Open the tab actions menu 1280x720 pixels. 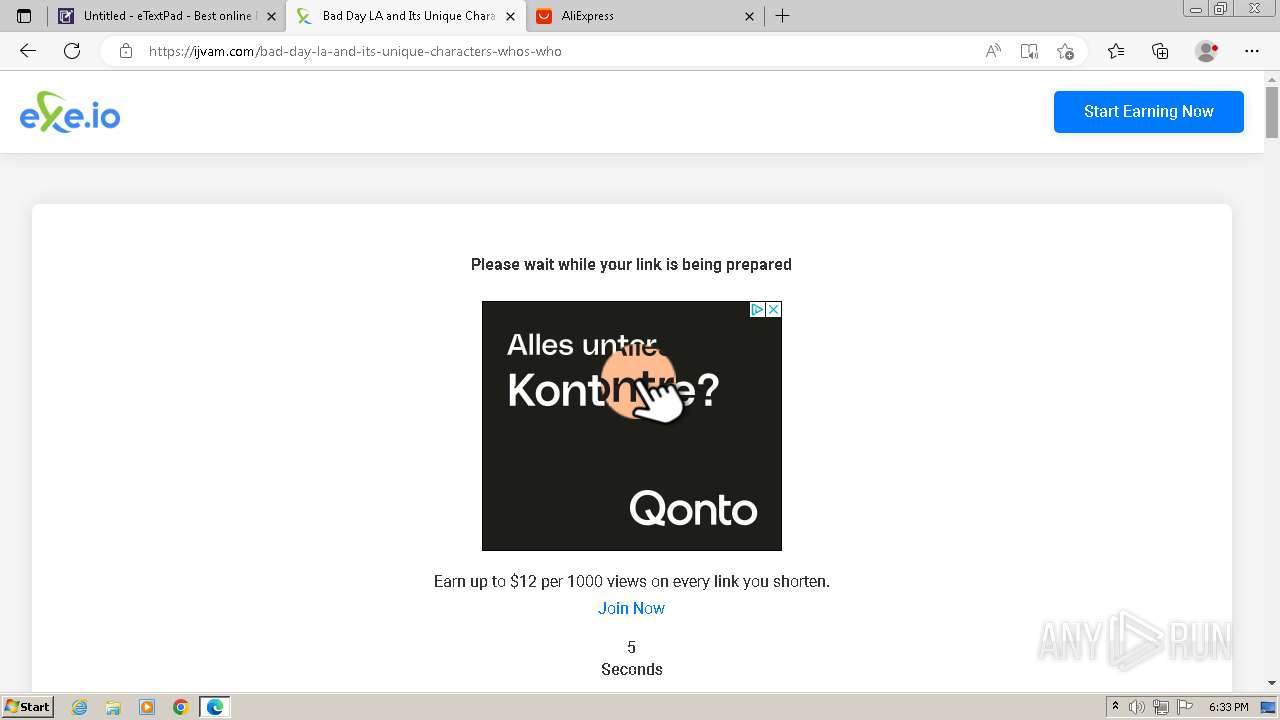tap(24, 16)
